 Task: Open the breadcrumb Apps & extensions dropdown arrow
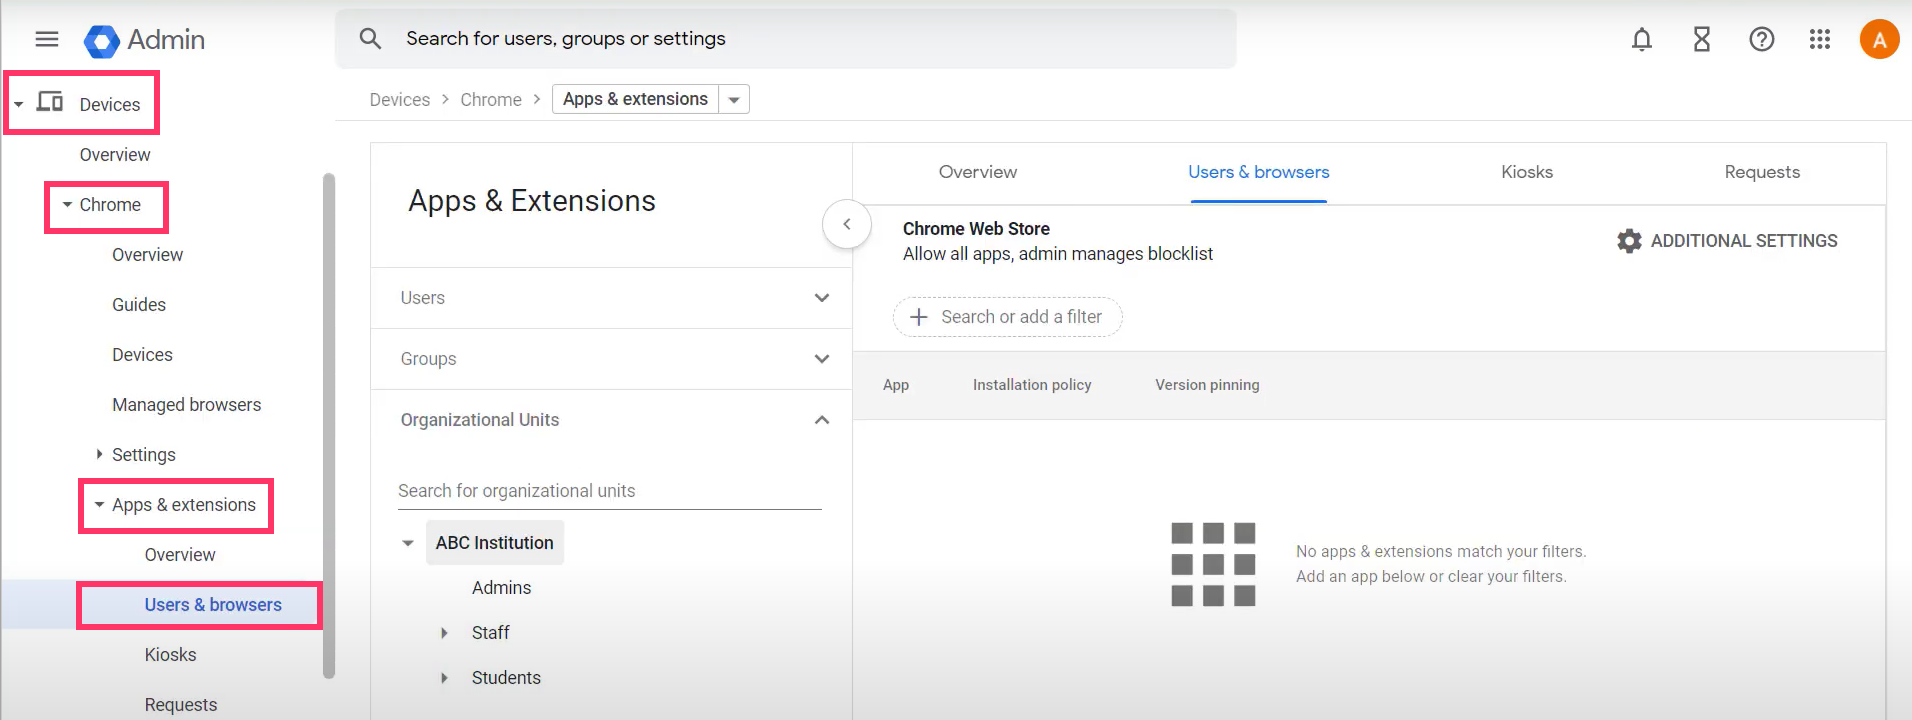(734, 100)
